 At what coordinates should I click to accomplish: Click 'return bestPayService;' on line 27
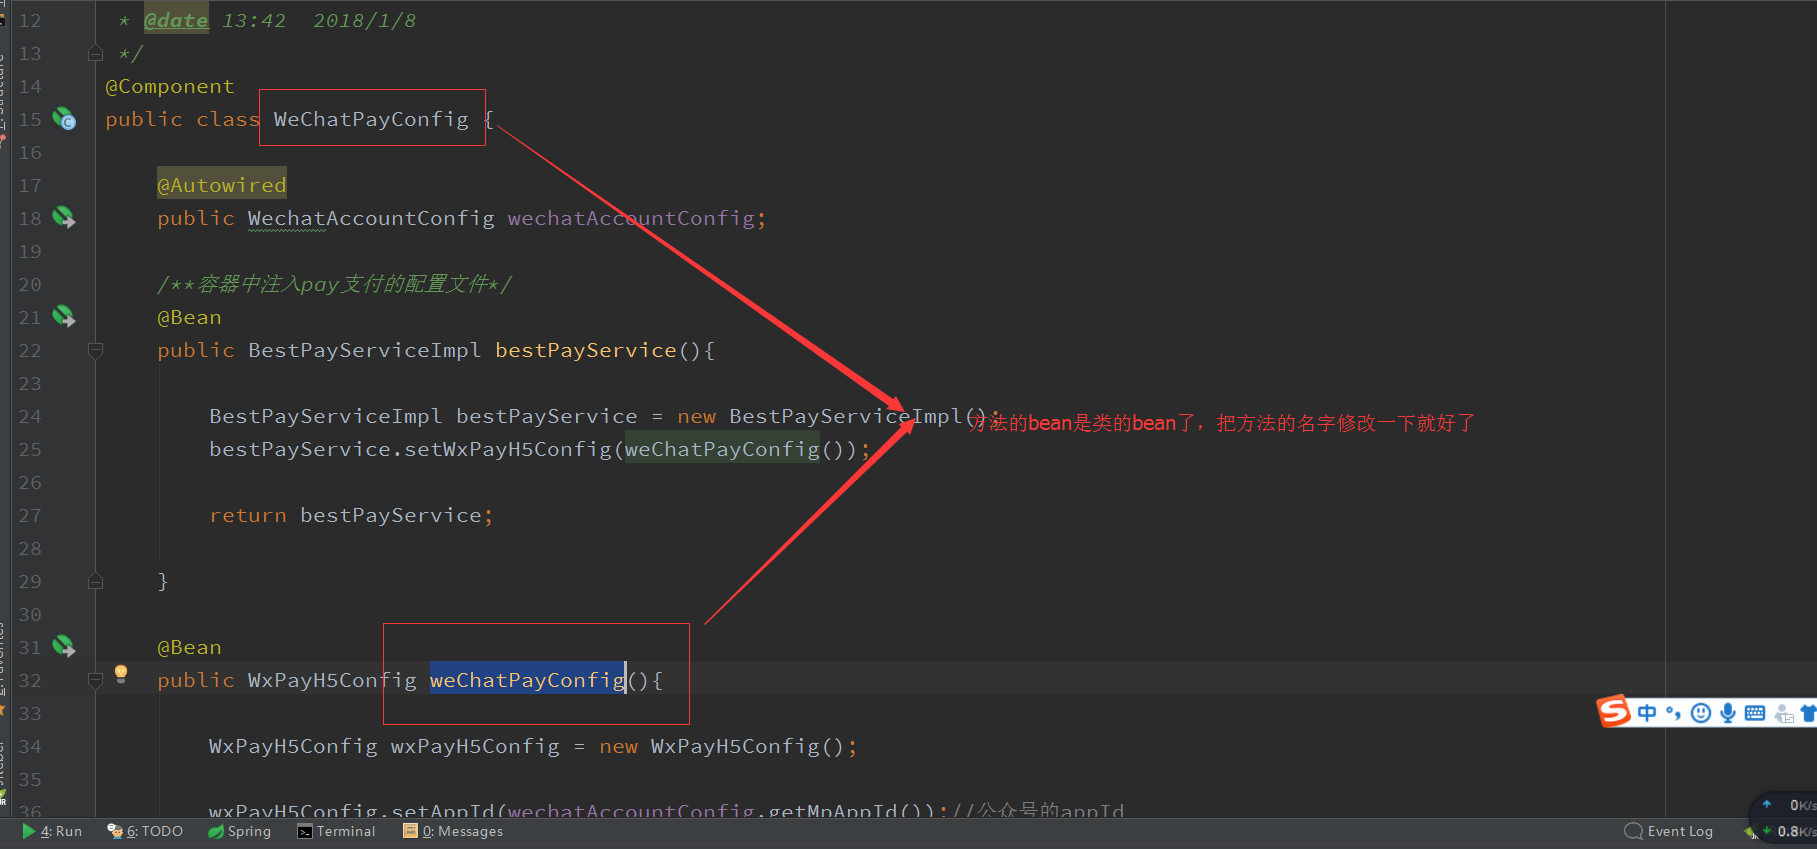click(351, 515)
